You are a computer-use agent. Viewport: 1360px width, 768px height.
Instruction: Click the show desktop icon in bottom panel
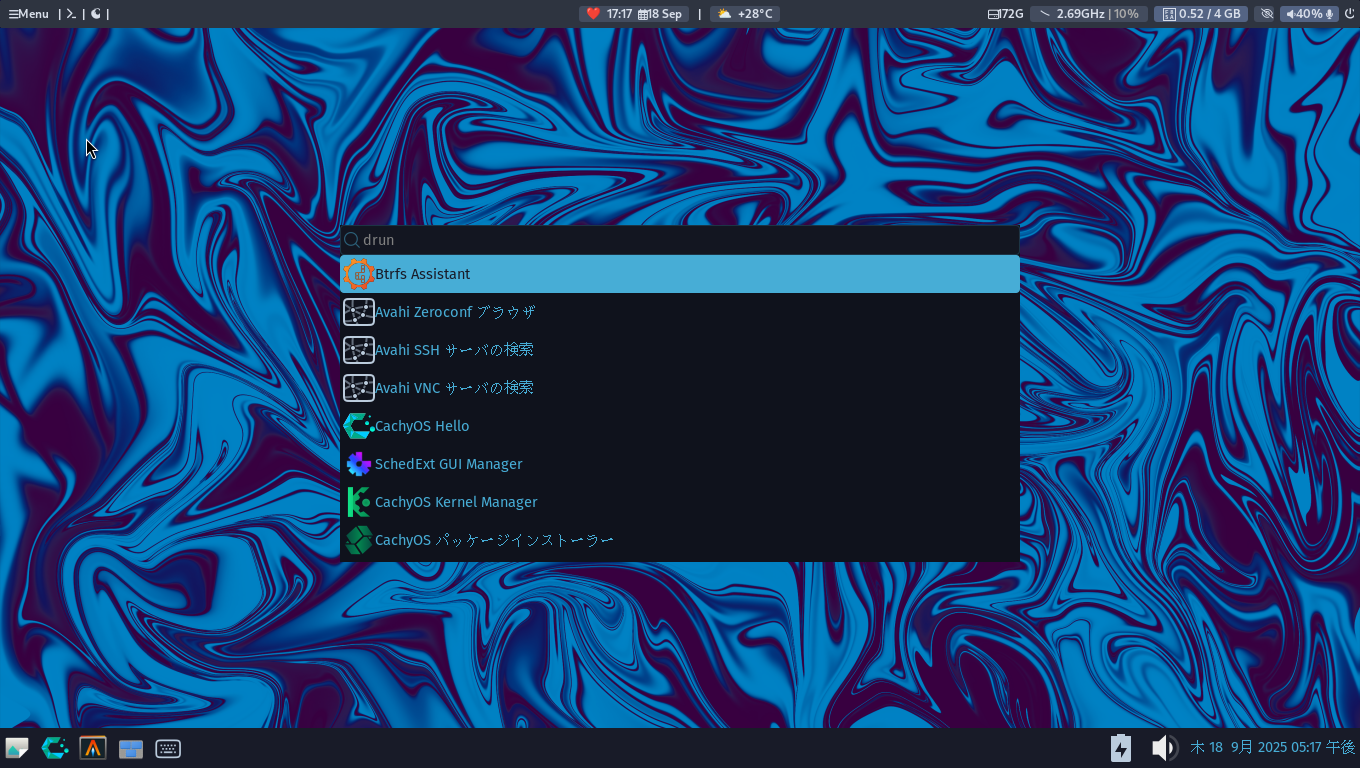tap(17, 748)
